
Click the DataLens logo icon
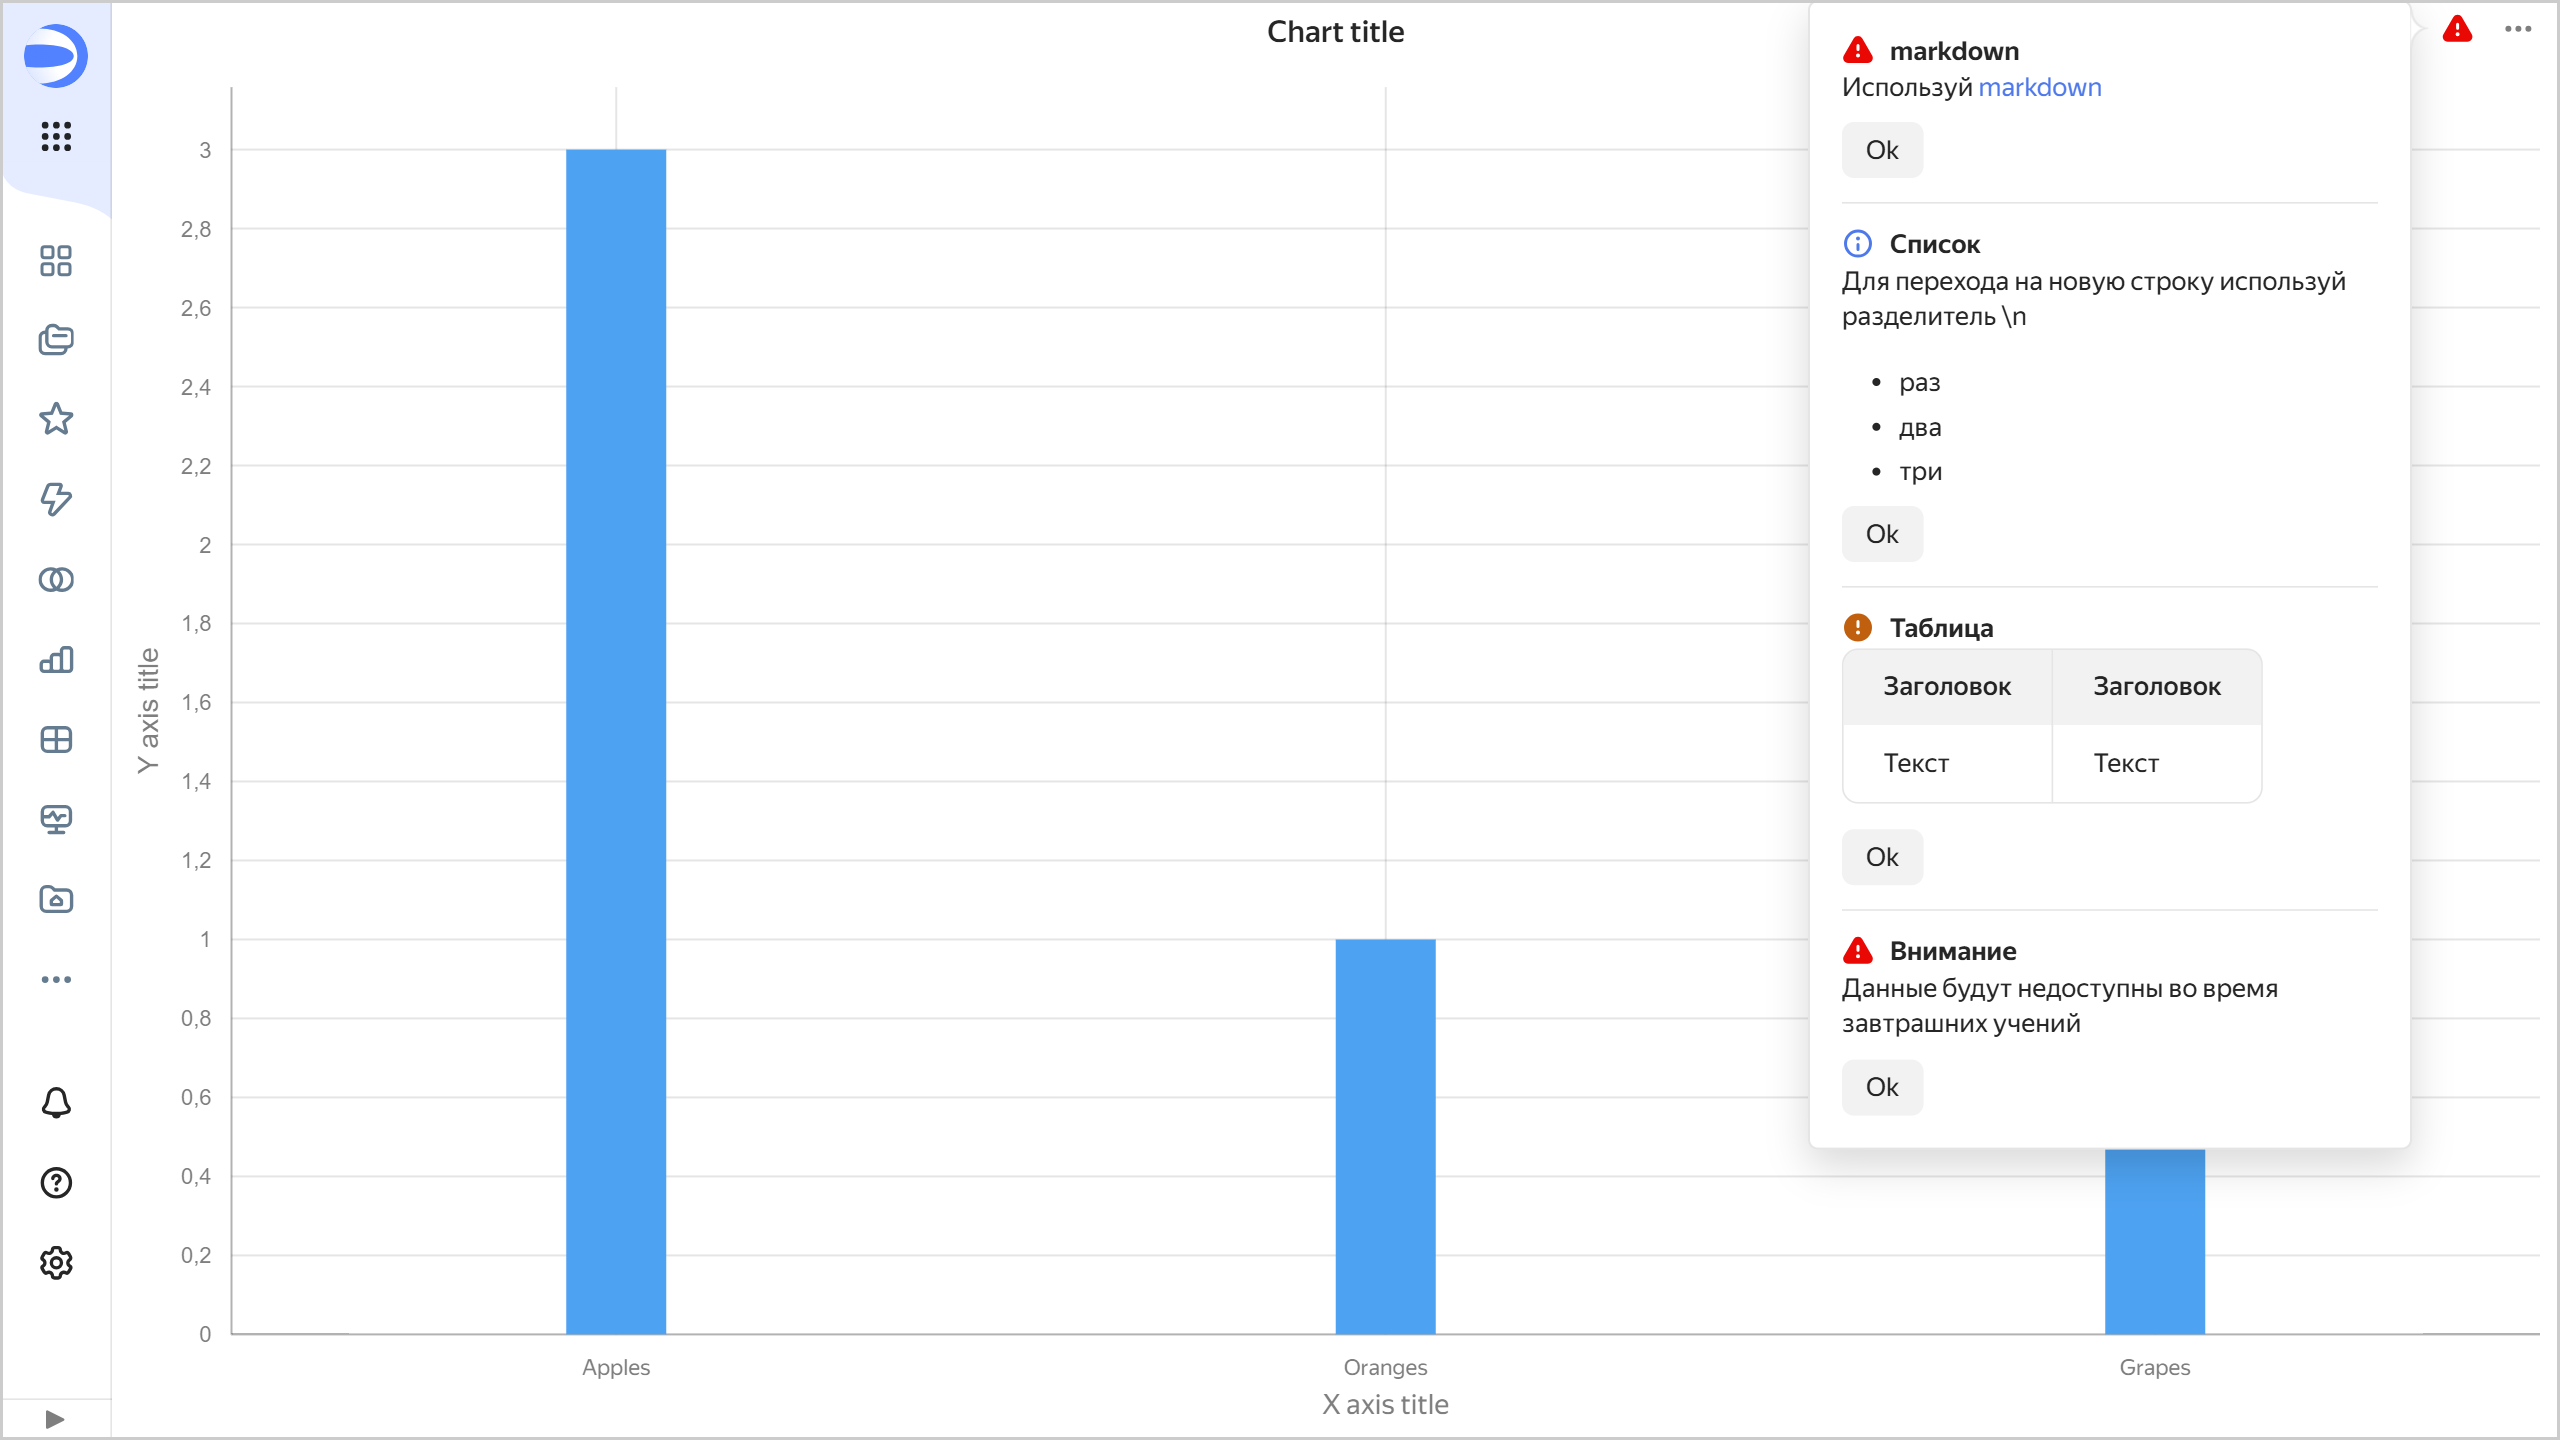(x=56, y=56)
